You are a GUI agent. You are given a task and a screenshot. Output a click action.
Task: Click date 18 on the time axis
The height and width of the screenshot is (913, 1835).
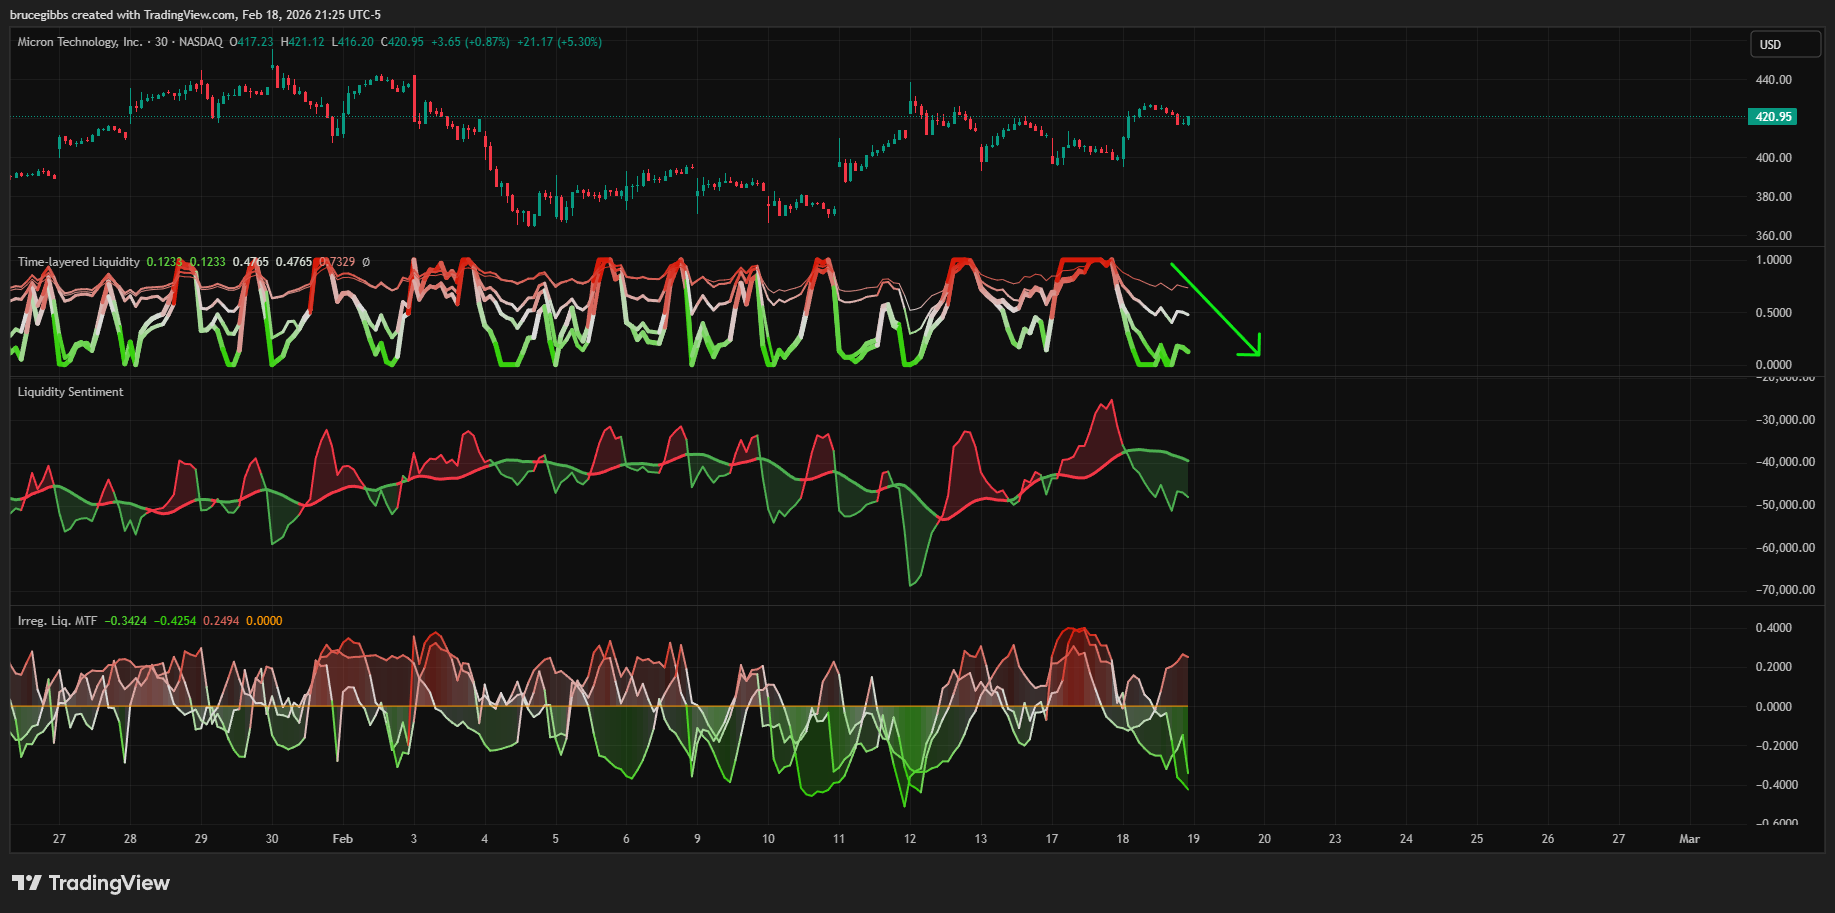point(1122,839)
